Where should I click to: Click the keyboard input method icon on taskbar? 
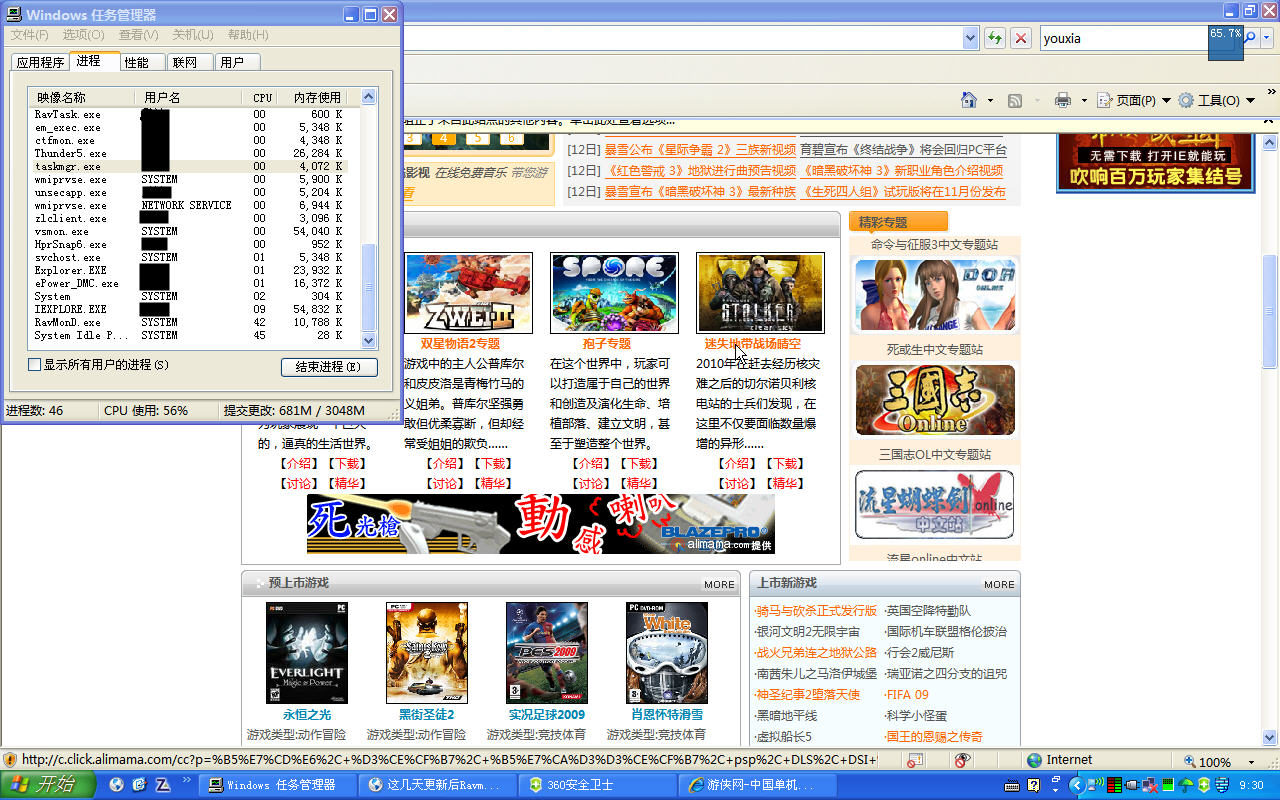pos(1011,785)
